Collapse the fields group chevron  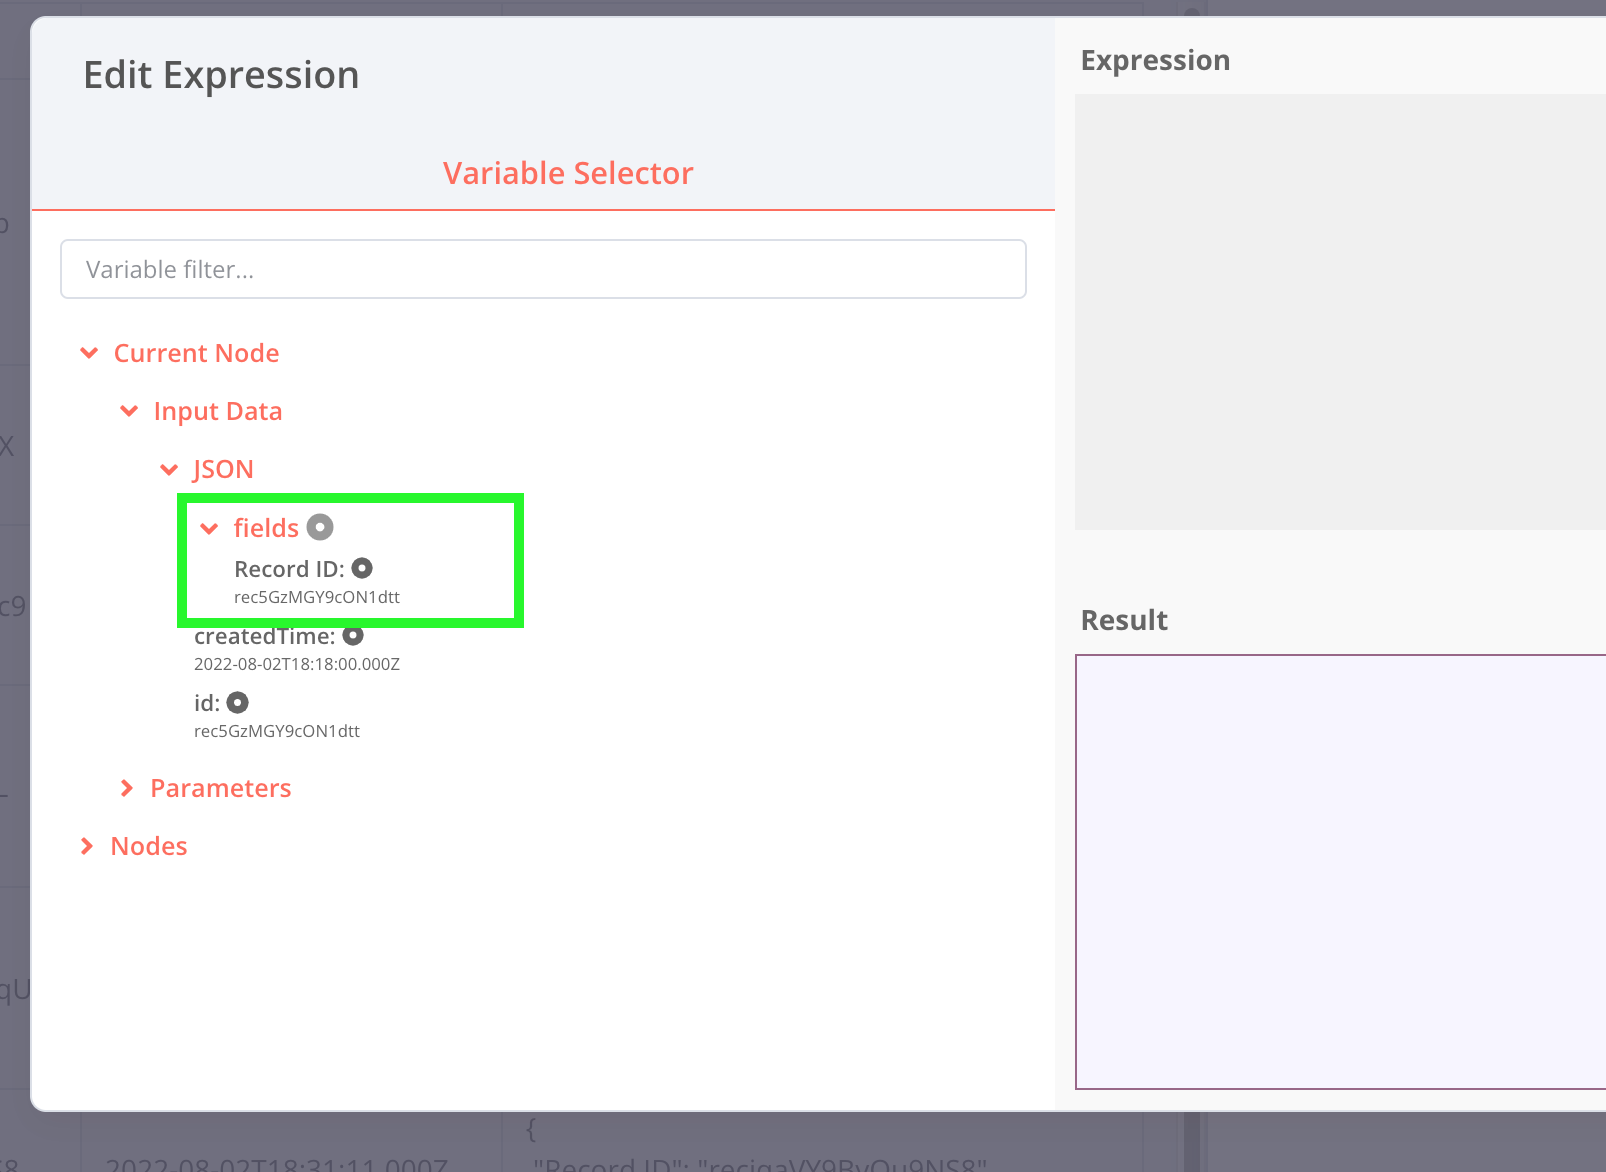[x=209, y=528]
